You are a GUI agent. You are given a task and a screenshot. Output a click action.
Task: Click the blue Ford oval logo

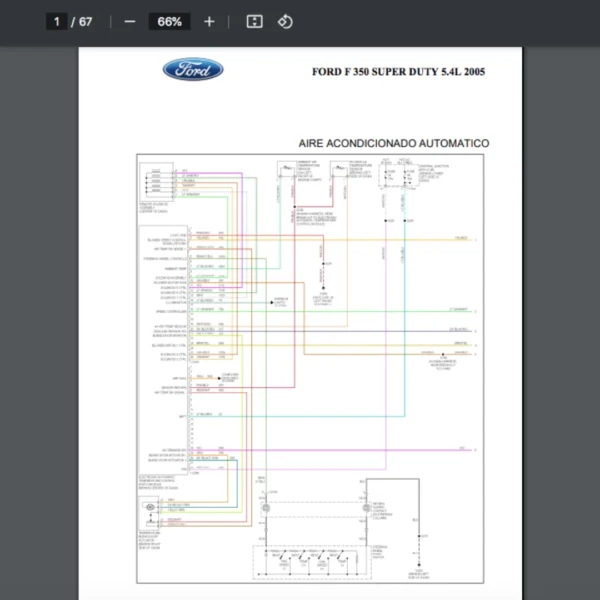(x=193, y=70)
